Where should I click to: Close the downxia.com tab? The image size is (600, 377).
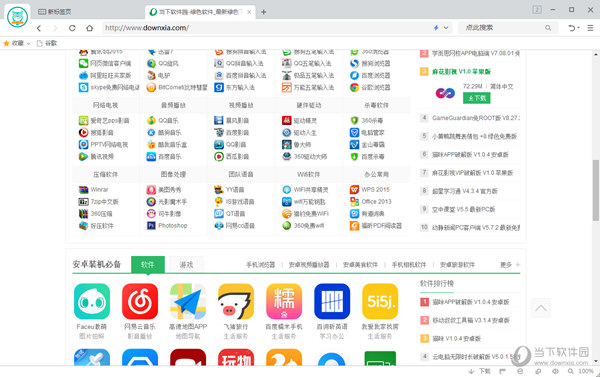249,12
